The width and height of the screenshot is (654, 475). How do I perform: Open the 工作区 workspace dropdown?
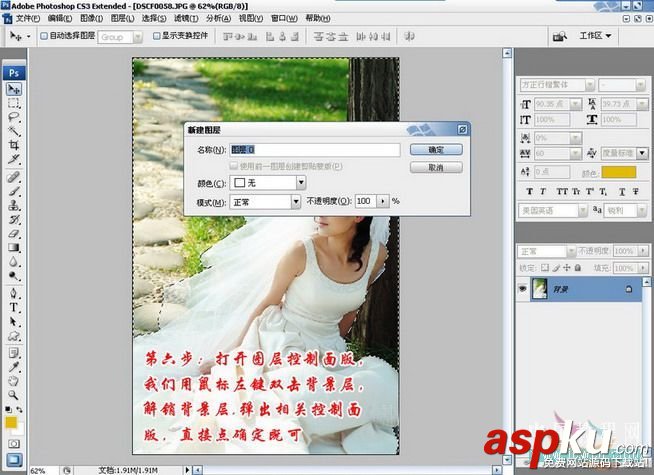click(595, 36)
